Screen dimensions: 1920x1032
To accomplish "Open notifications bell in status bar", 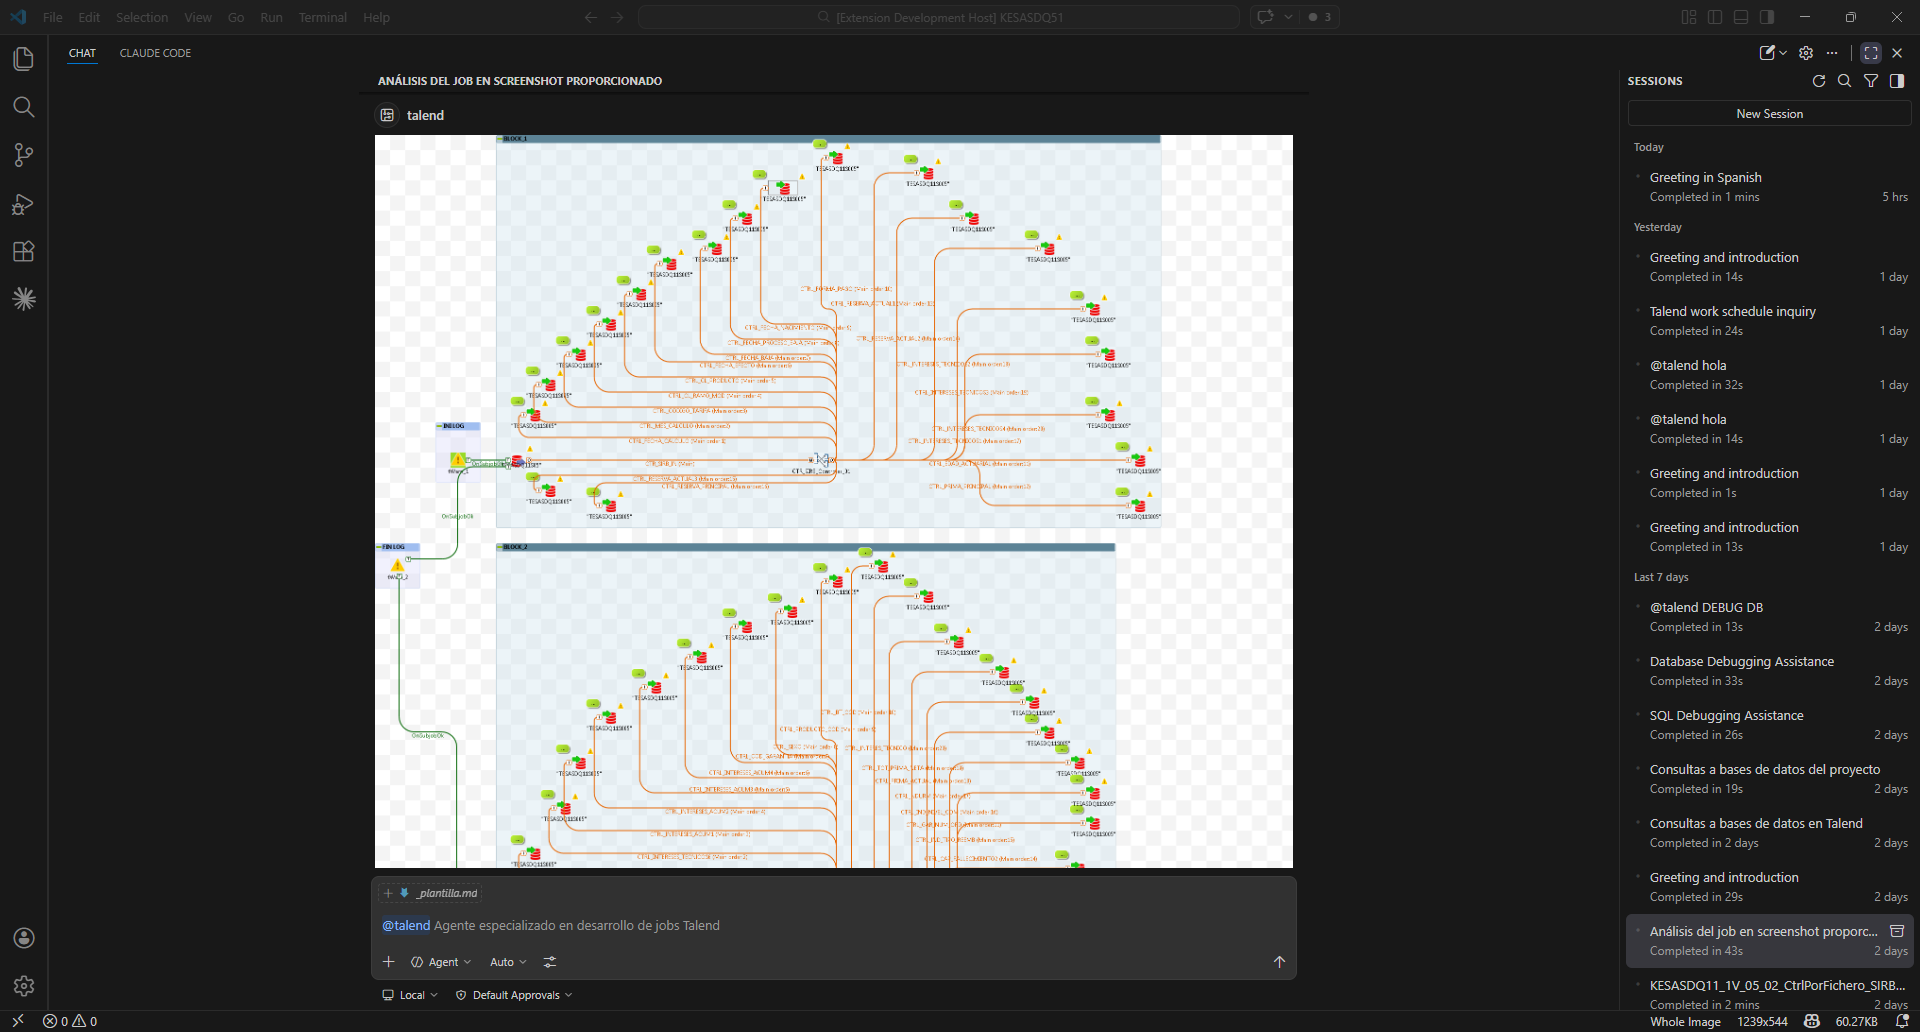I will point(1903,1022).
